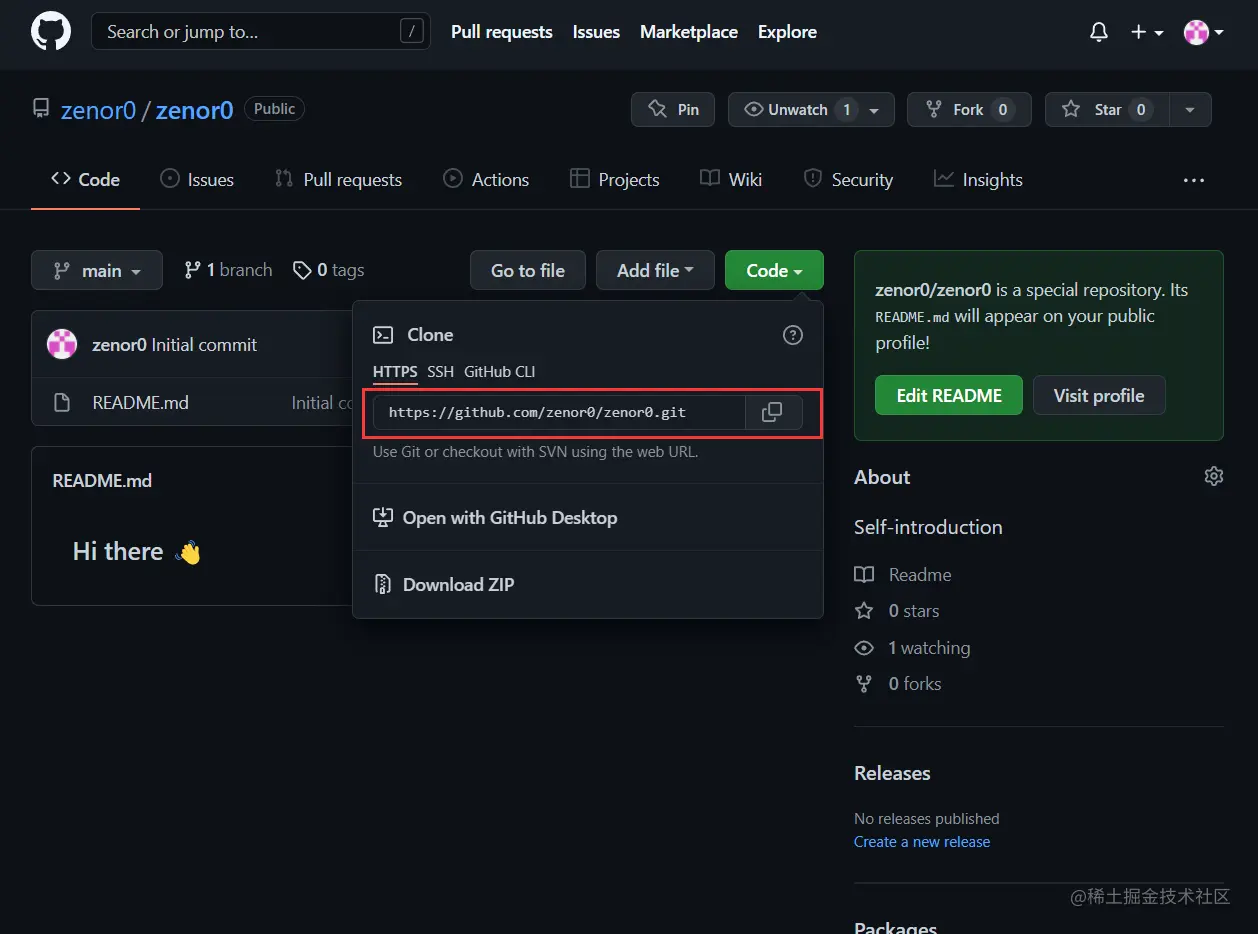Open the README.md file row

coord(192,403)
